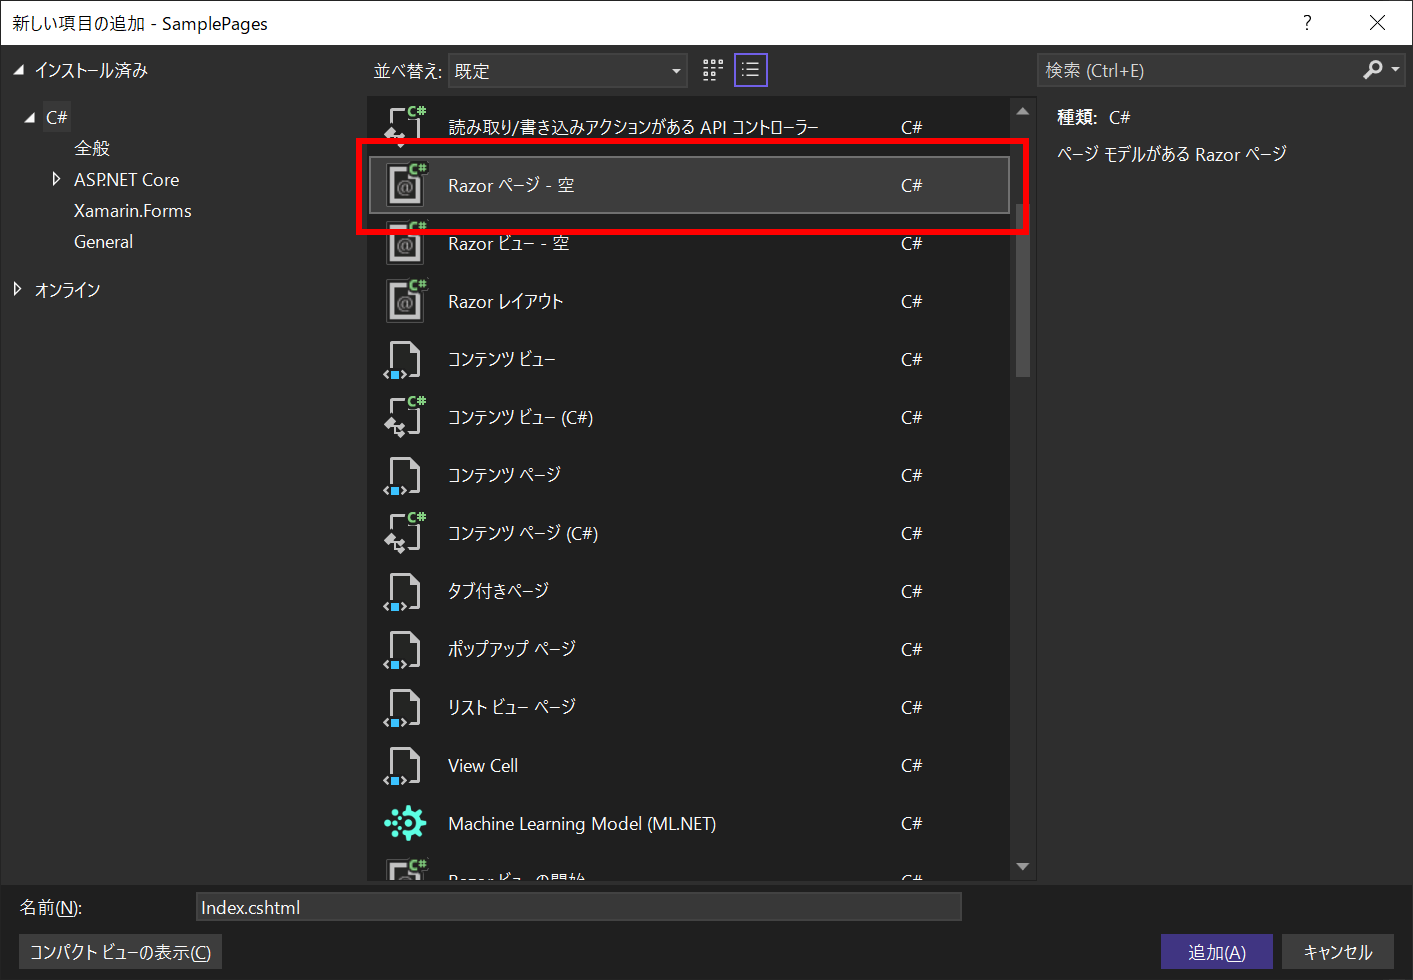Click コンパクト ビューの表示 button

tap(119, 951)
